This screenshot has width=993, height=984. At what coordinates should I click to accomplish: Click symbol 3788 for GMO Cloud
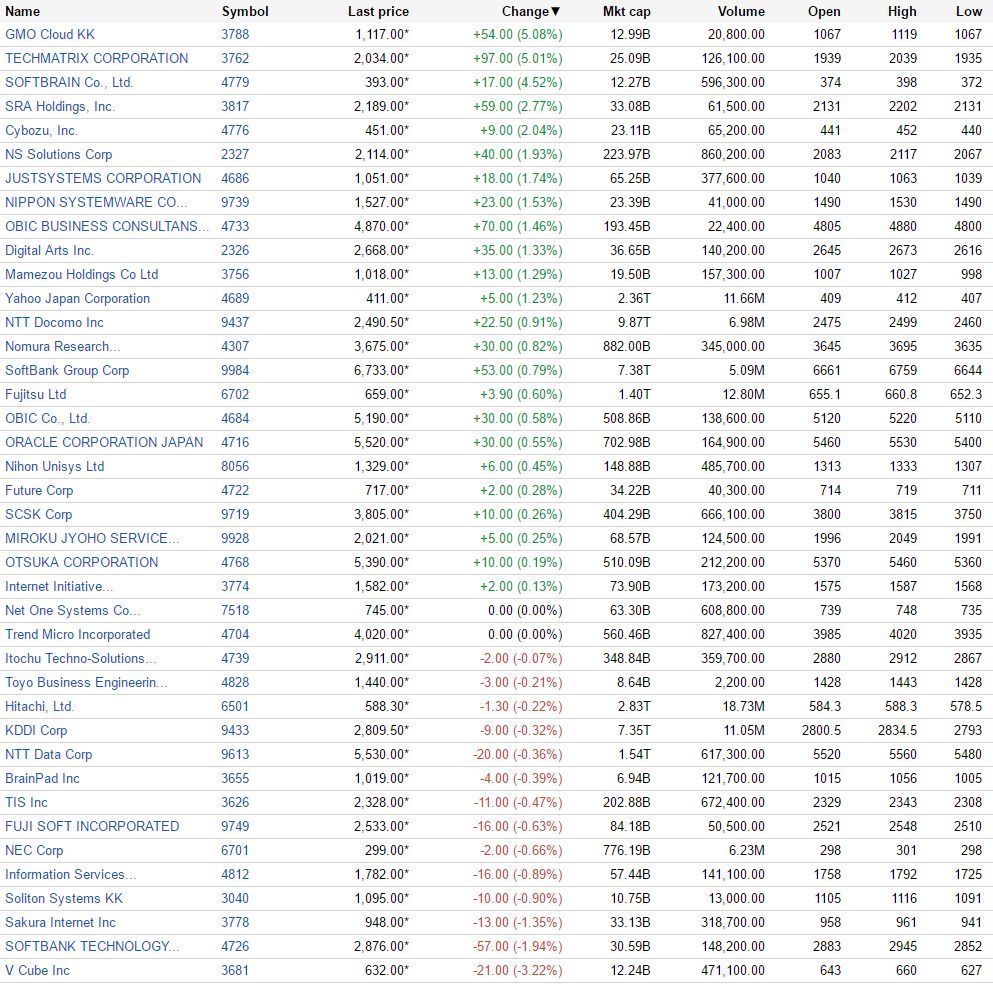click(x=235, y=34)
